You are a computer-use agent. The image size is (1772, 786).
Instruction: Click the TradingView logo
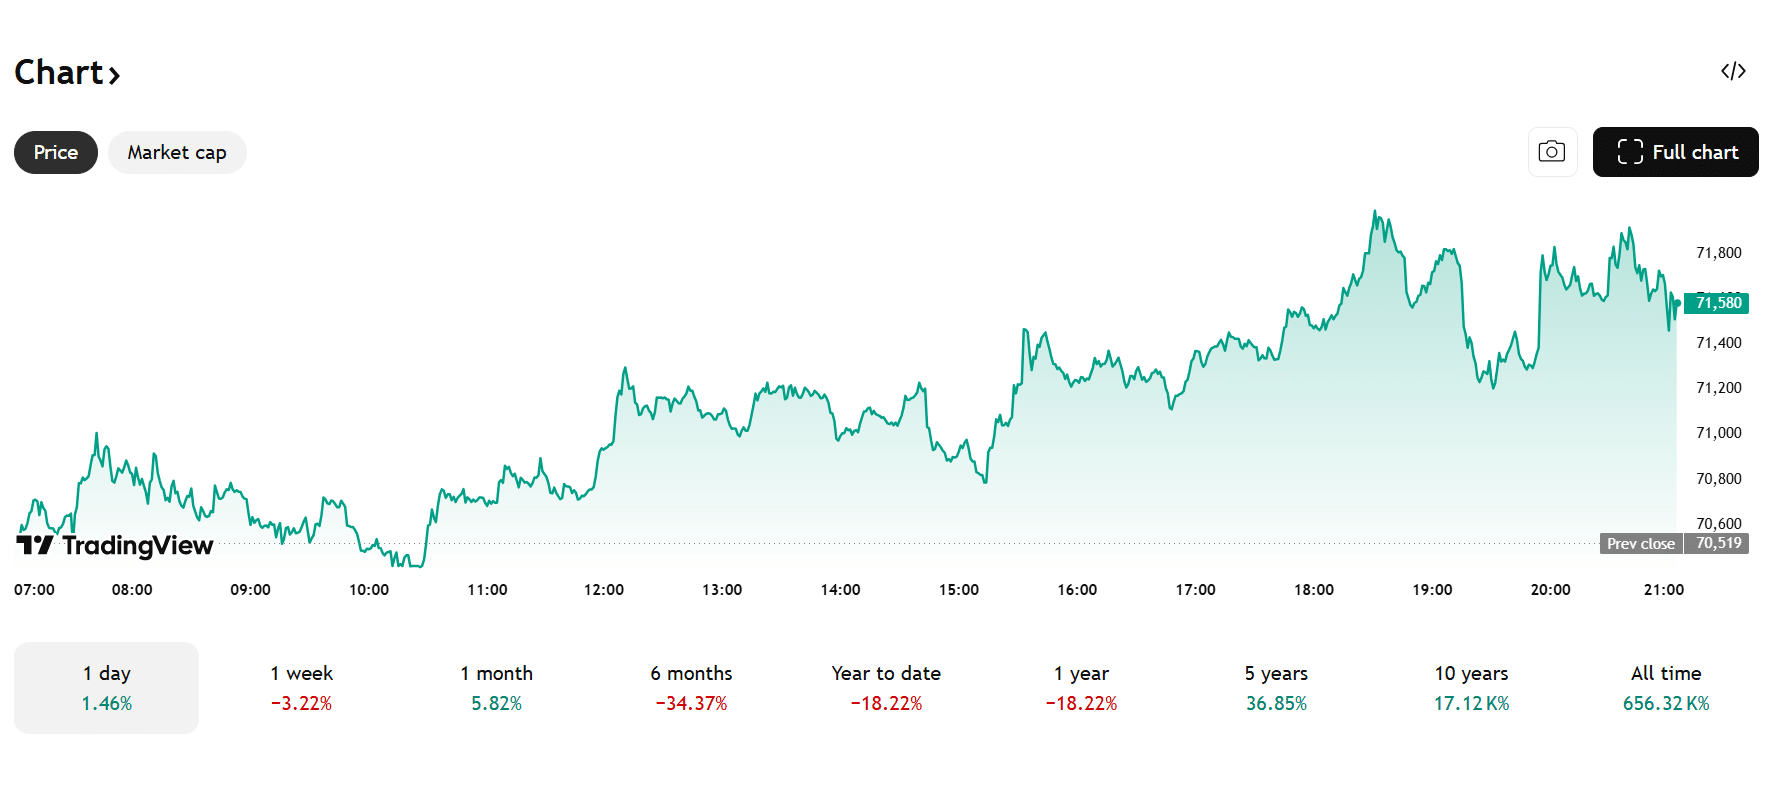(x=115, y=545)
